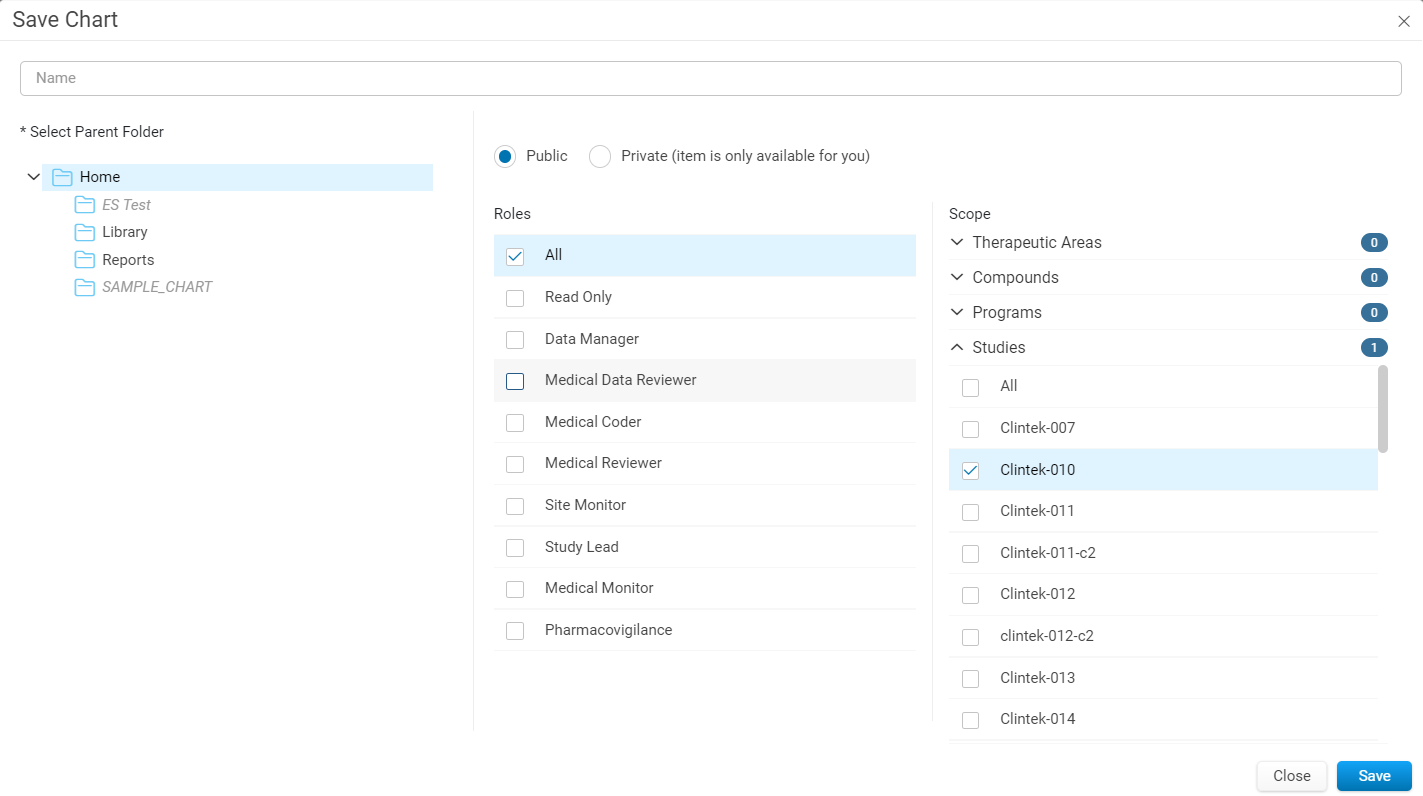Click the Therapeutic Areas count badge
1423x796 pixels.
pyautogui.click(x=1374, y=243)
